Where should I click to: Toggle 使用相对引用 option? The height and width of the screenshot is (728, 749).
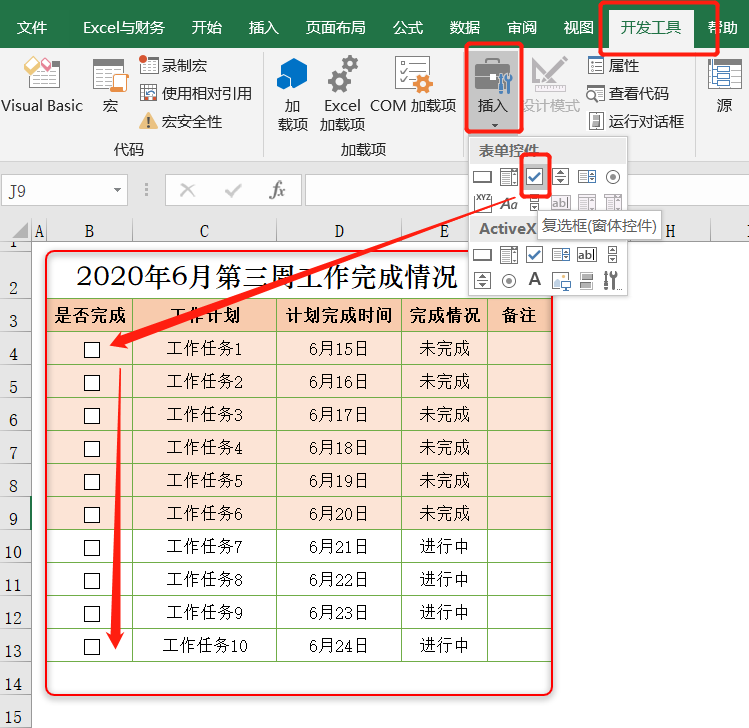(x=196, y=93)
